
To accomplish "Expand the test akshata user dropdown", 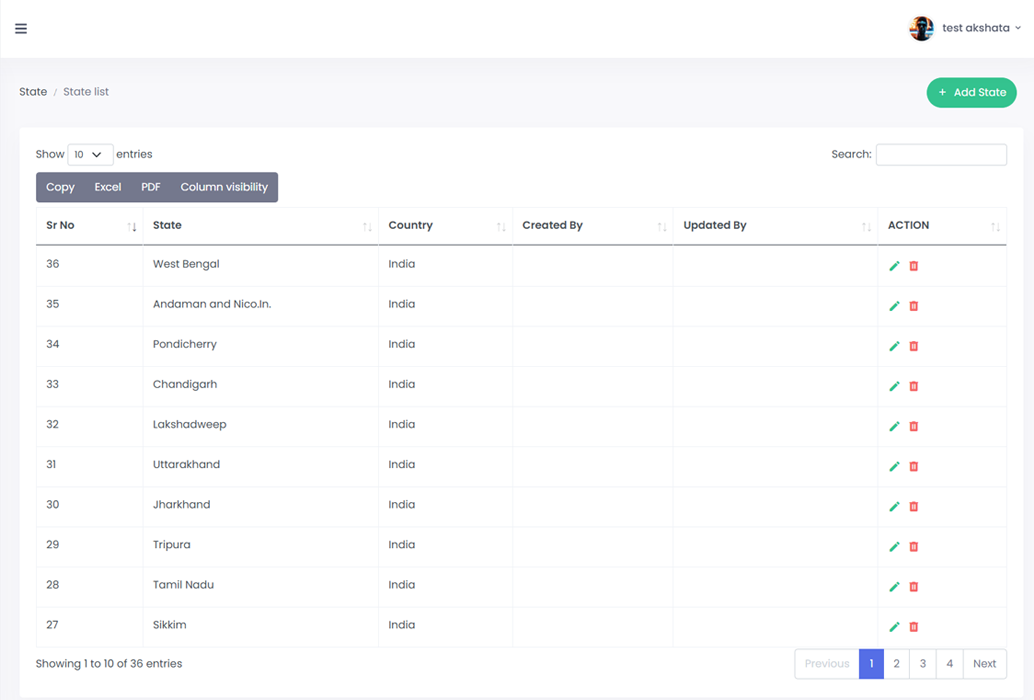I will 981,28.
